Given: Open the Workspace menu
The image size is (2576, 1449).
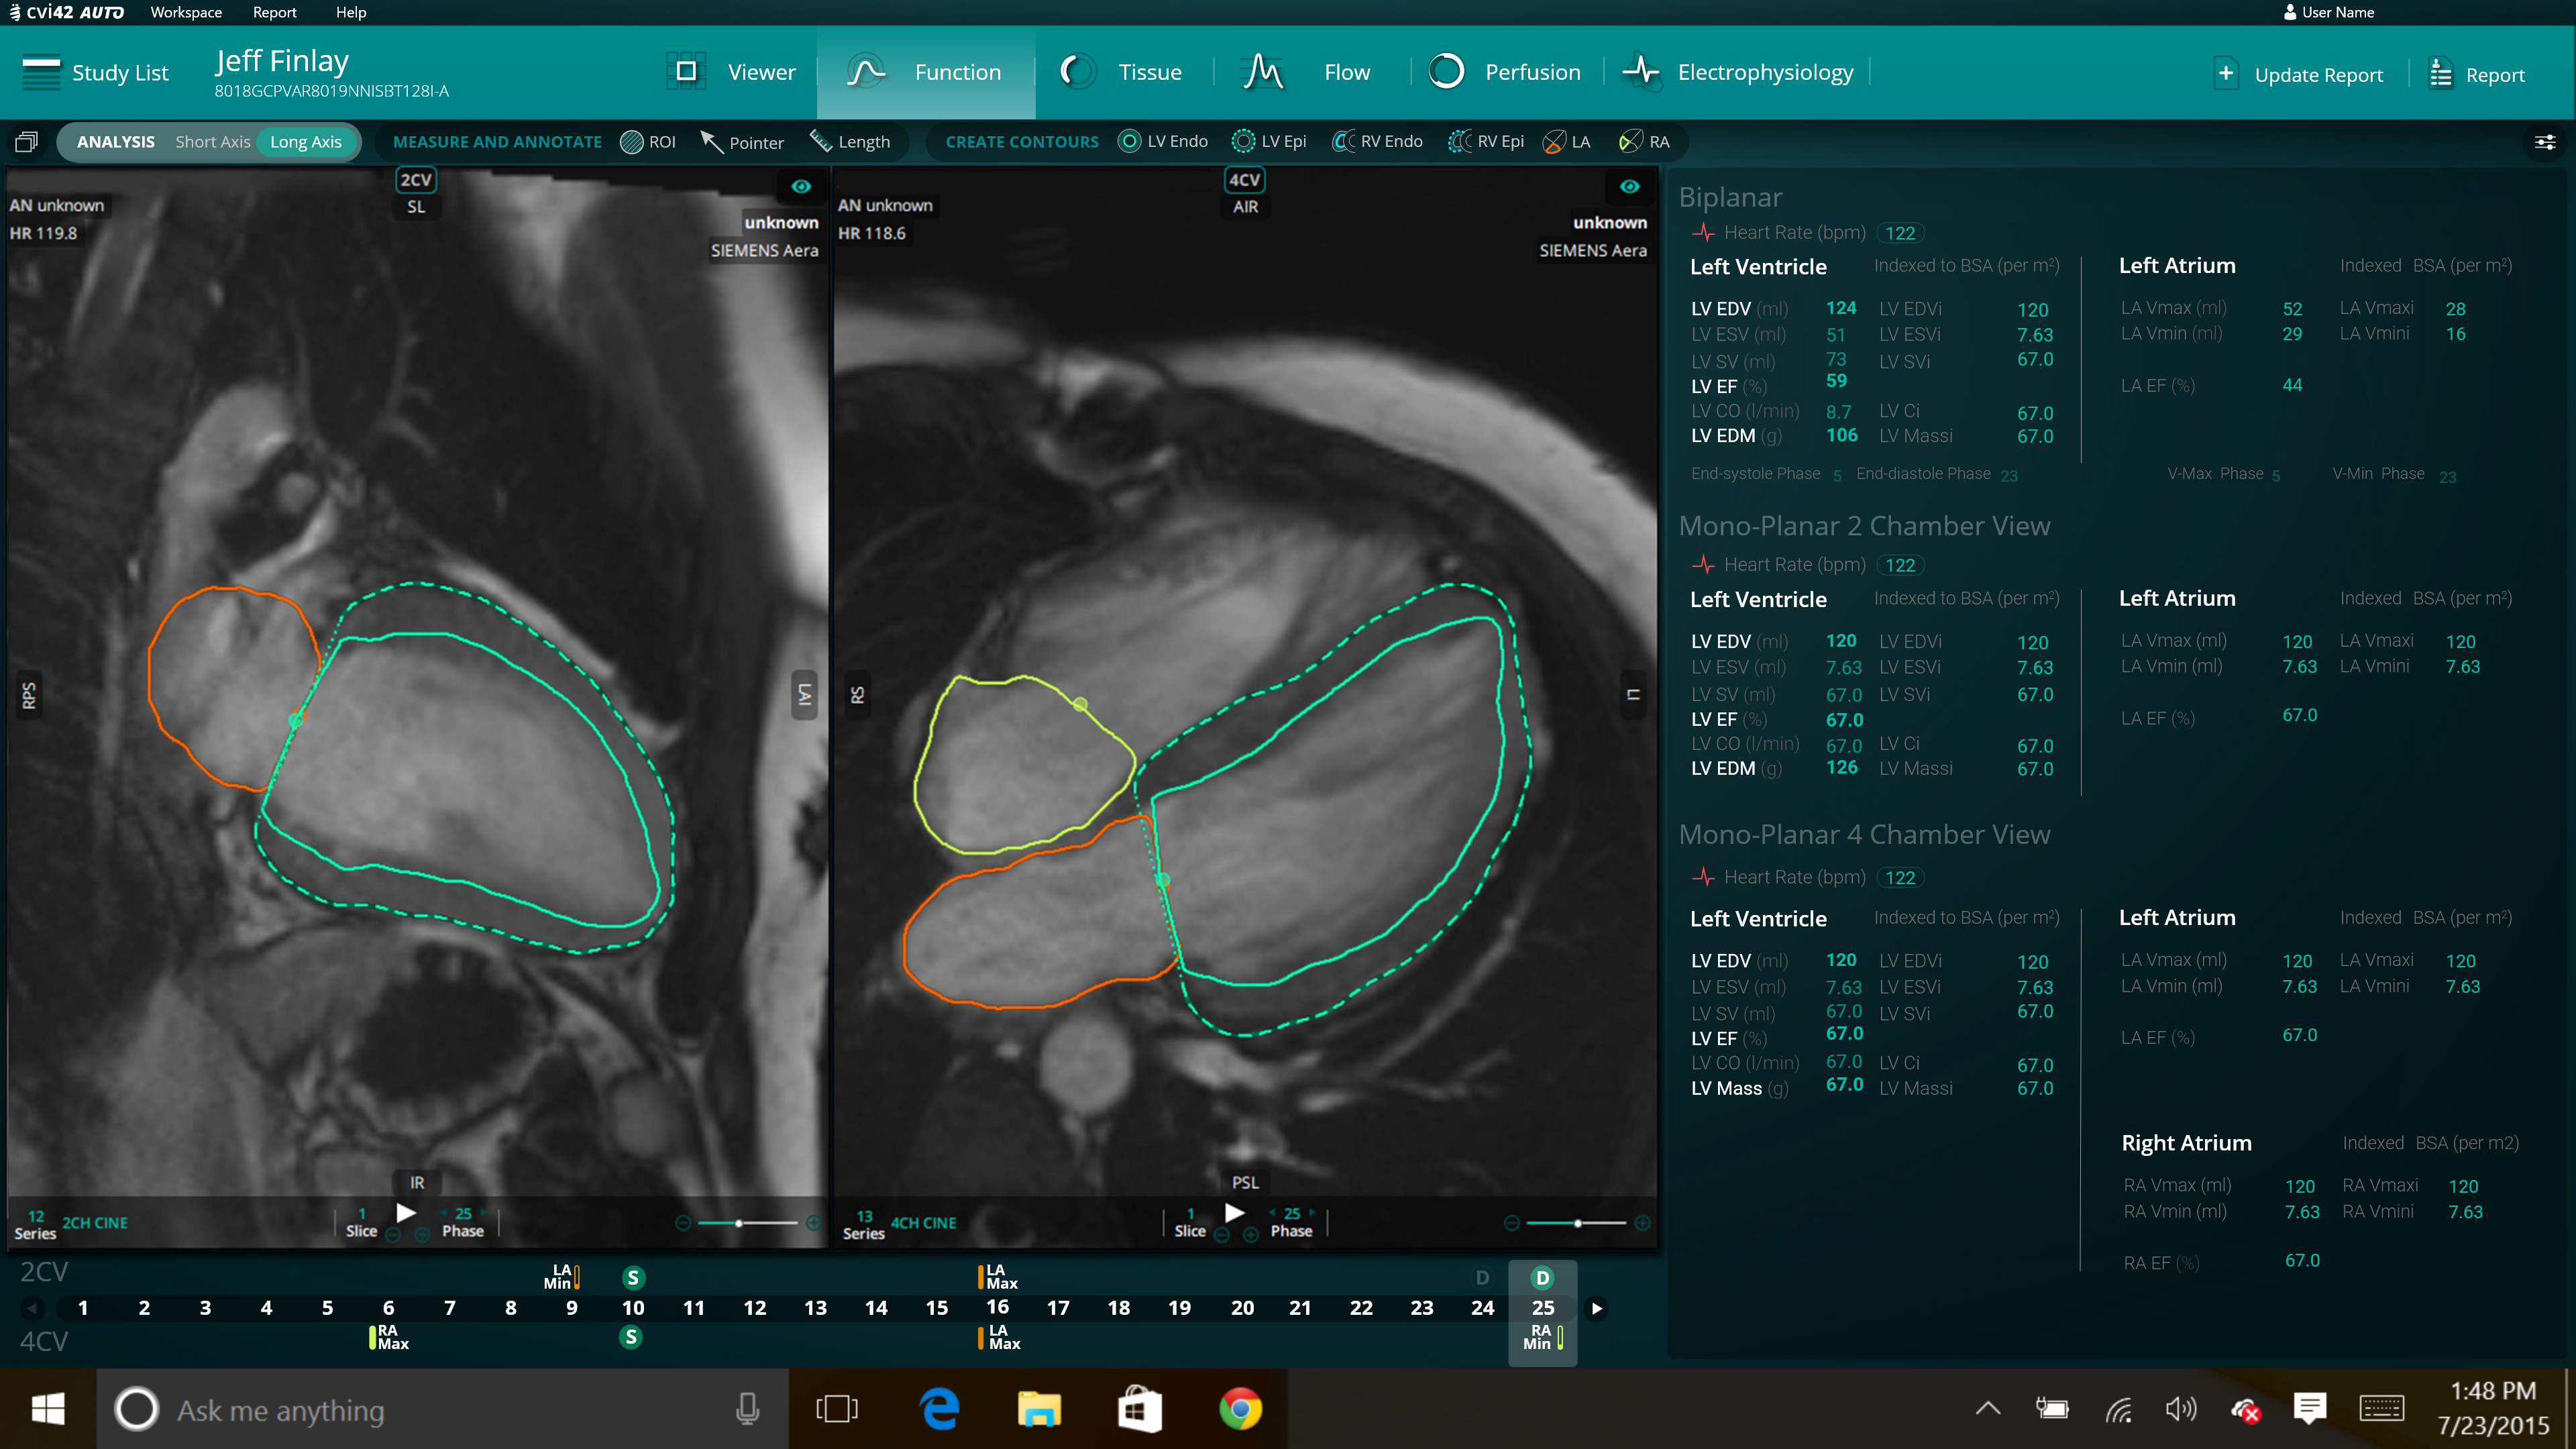Looking at the screenshot, I should (186, 12).
